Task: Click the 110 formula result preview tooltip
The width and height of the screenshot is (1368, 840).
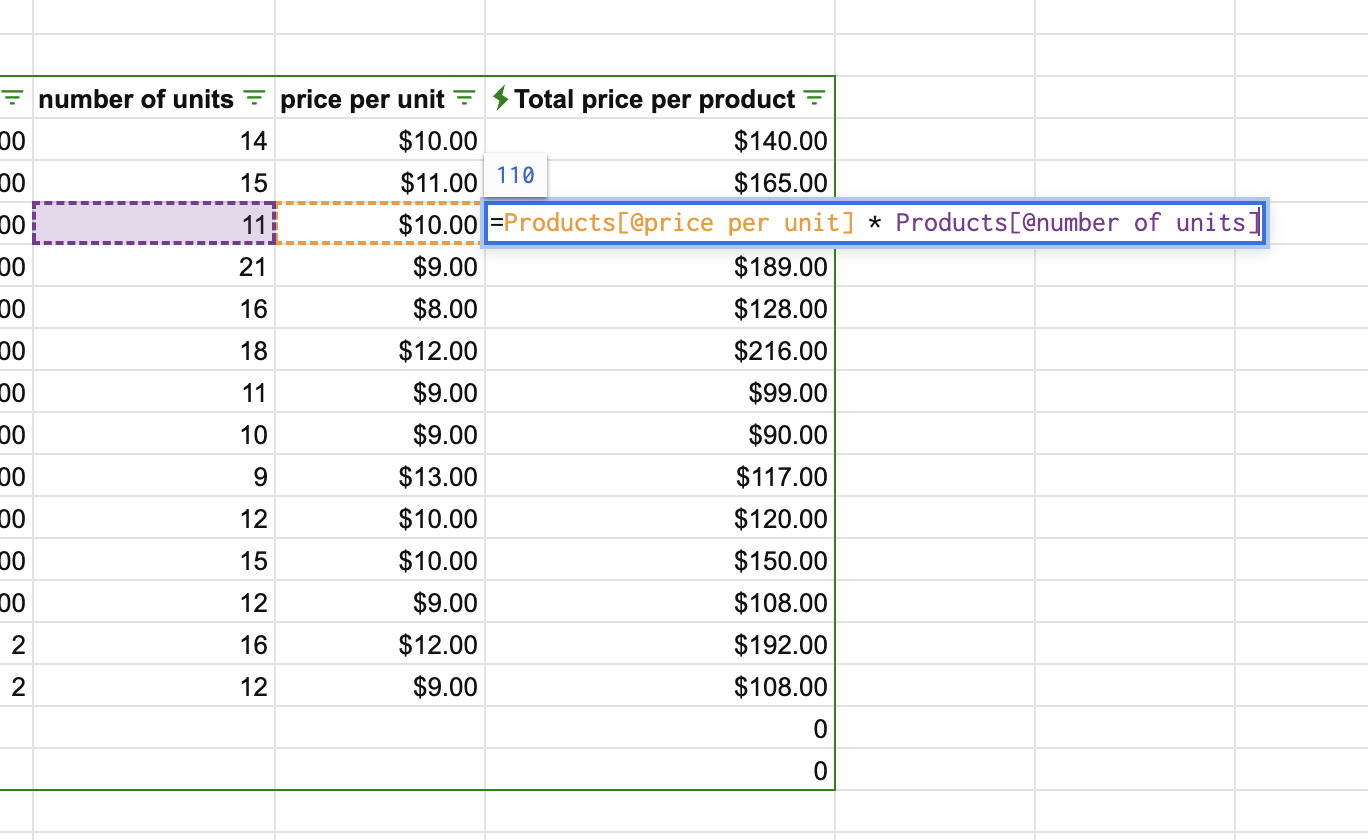Action: 515,175
